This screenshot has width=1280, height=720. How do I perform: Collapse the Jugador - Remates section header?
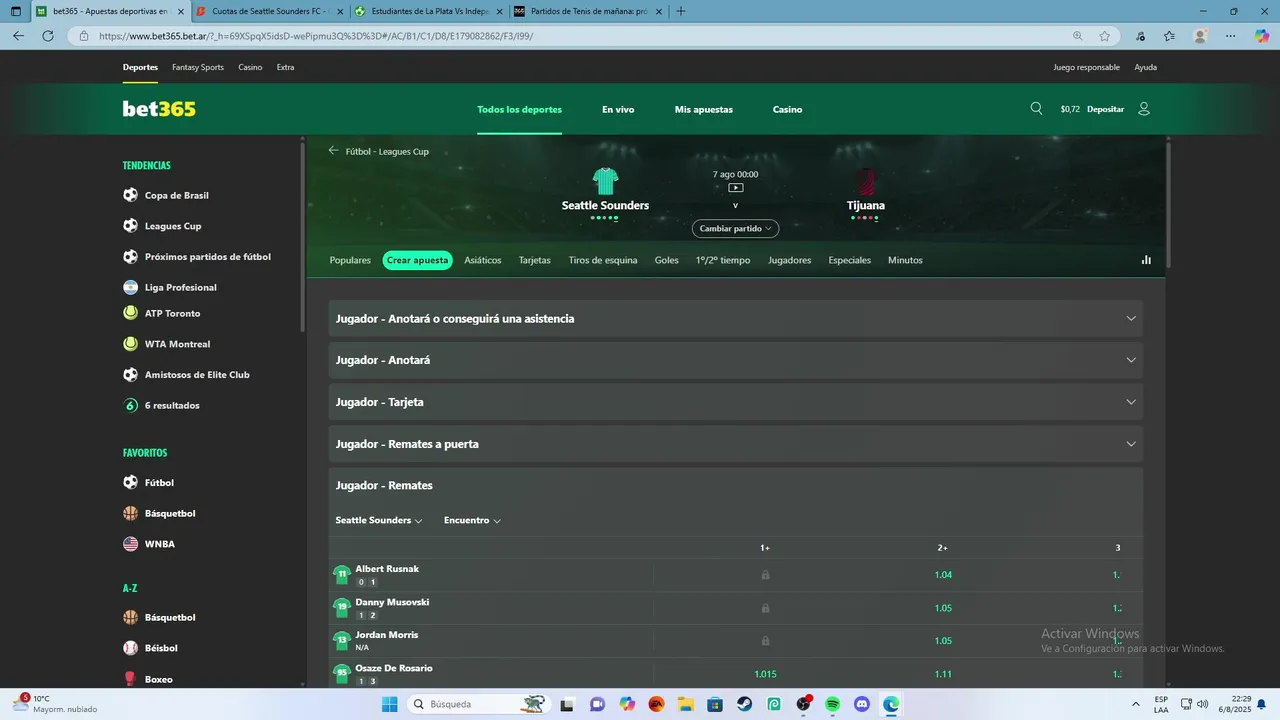tap(735, 485)
